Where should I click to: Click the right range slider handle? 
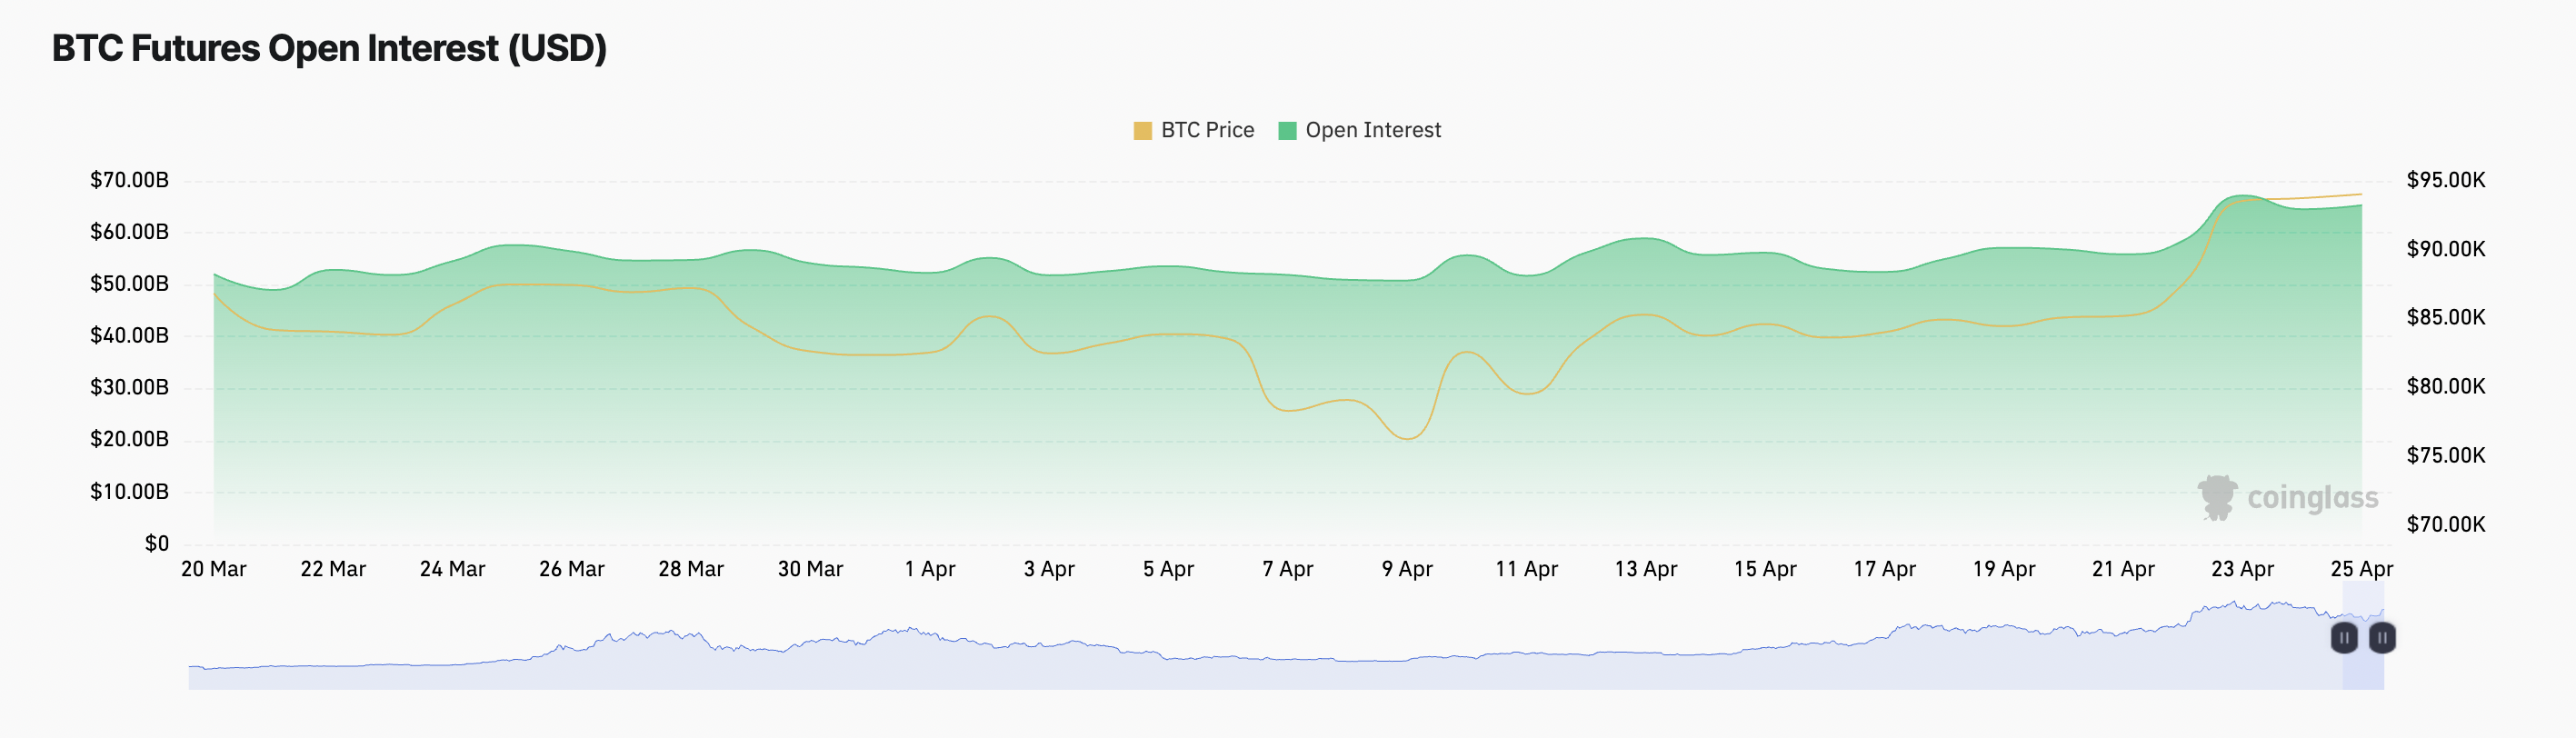(x=2382, y=637)
